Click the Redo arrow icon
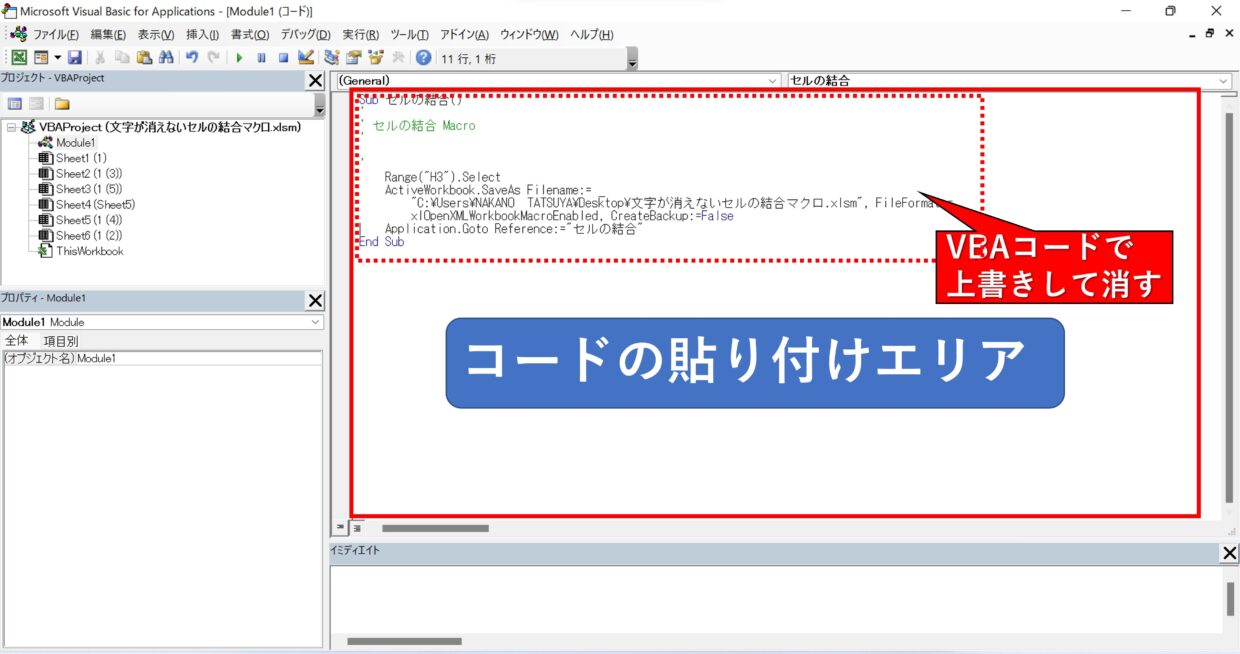Viewport: 1240px width, 654px height. (213, 58)
